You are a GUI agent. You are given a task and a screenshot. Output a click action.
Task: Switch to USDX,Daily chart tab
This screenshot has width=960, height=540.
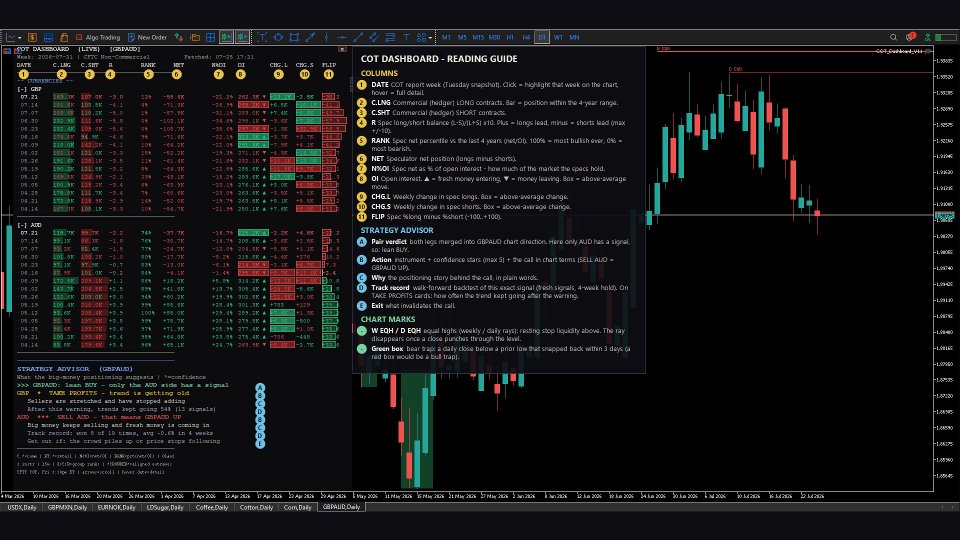click(22, 508)
